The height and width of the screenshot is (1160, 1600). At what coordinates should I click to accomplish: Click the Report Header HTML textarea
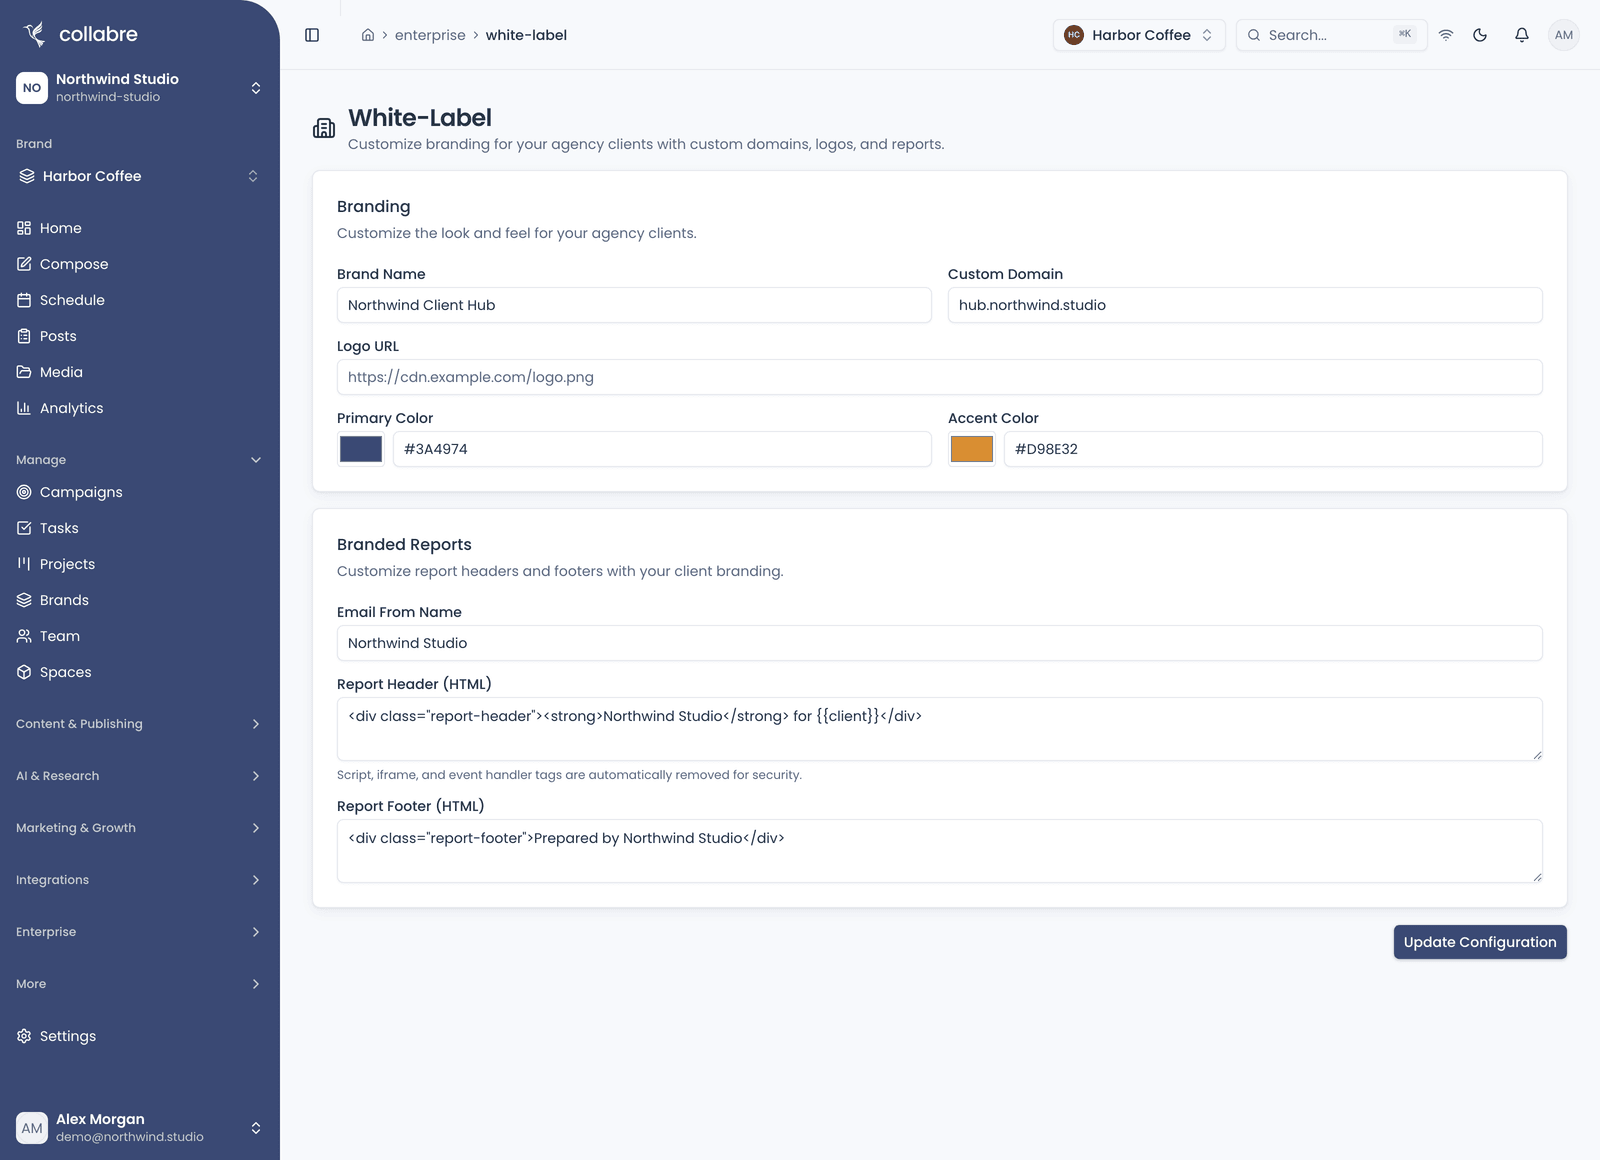940,729
